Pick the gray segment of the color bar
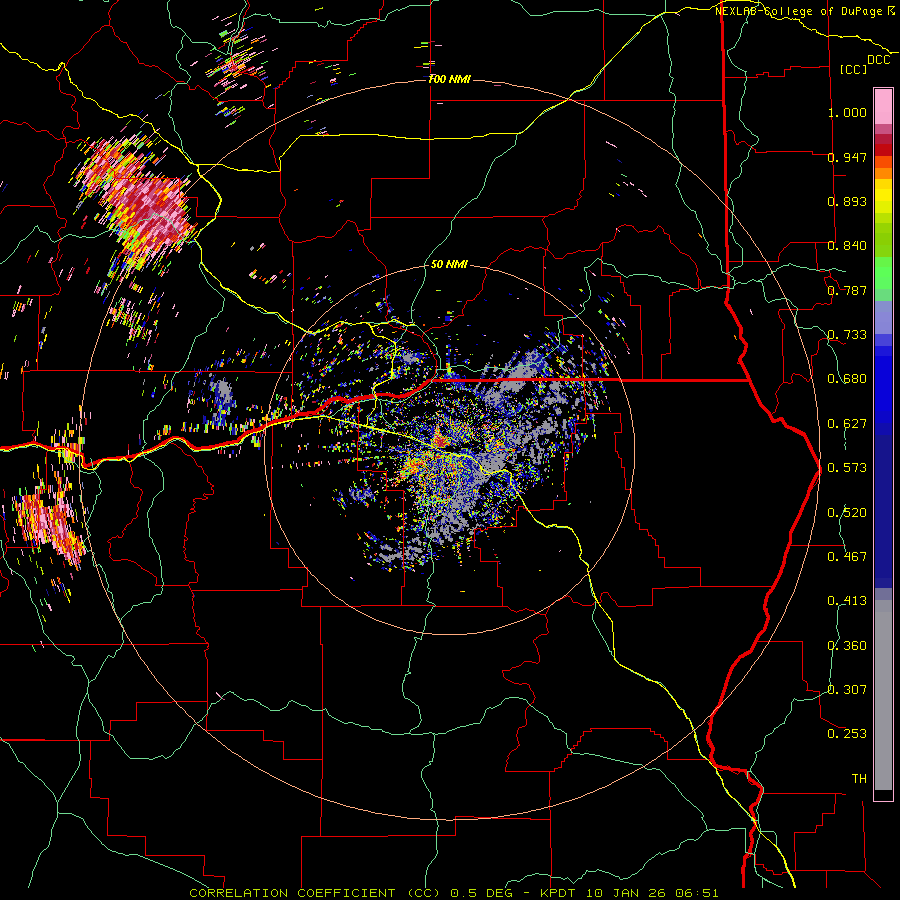This screenshot has height=900, width=900. coord(883,695)
